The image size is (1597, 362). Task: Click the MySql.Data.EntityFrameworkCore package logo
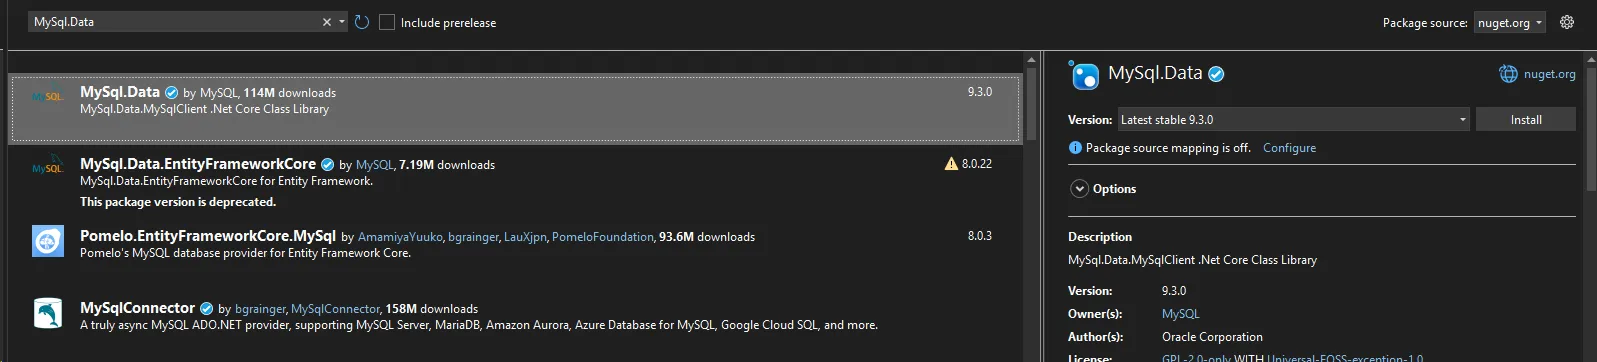pos(47,168)
